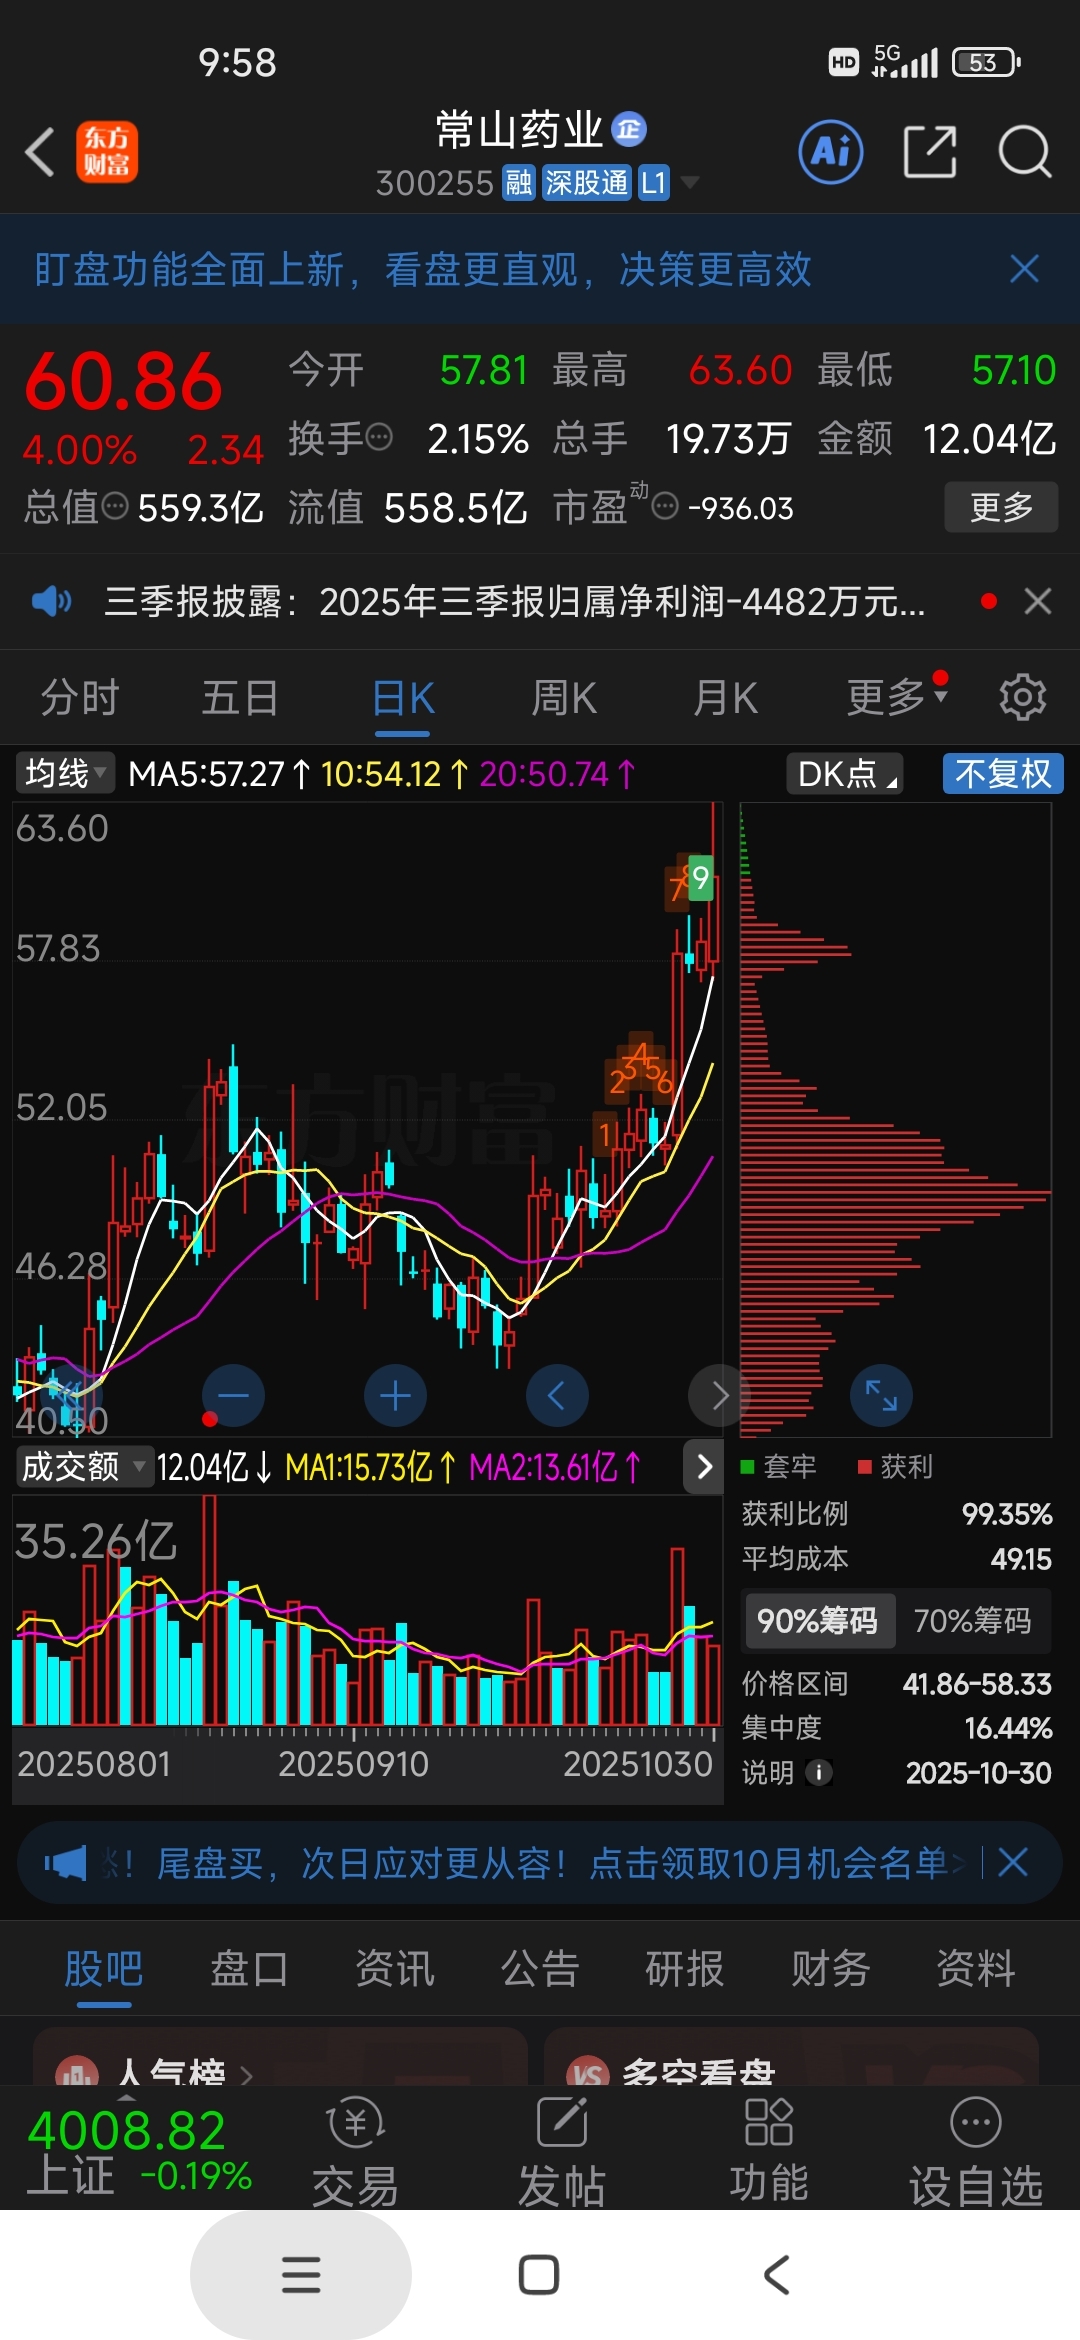The height and width of the screenshot is (2340, 1080).
Task: Open chart settings gear icon
Action: [x=1023, y=697]
